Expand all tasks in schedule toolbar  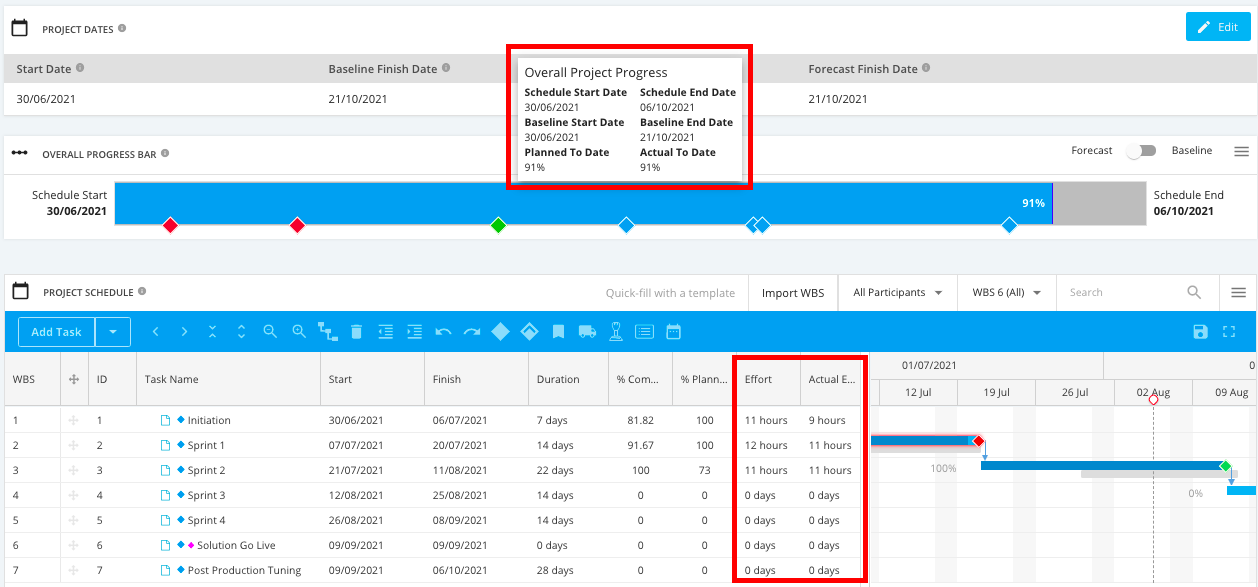(x=241, y=331)
